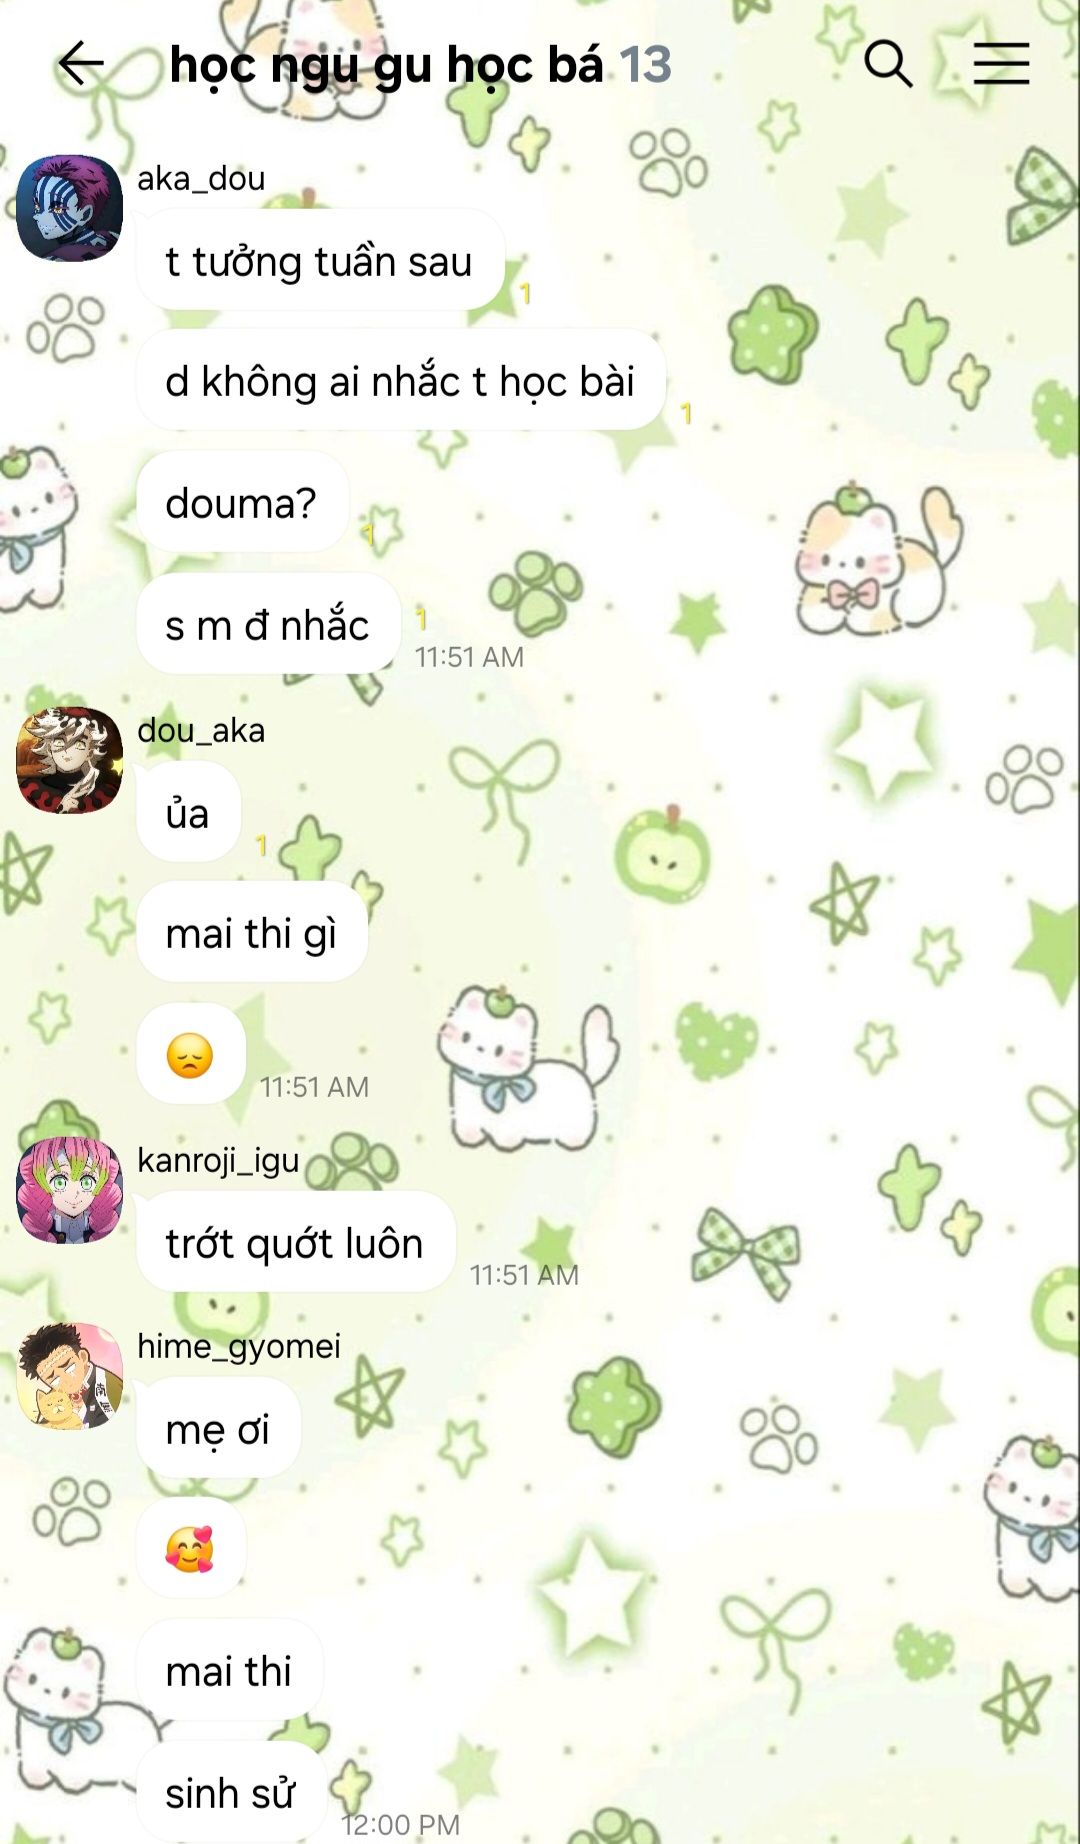This screenshot has height=1844, width=1080.
Task: Select the 'sinh sử' message bubble
Action: (x=231, y=1792)
